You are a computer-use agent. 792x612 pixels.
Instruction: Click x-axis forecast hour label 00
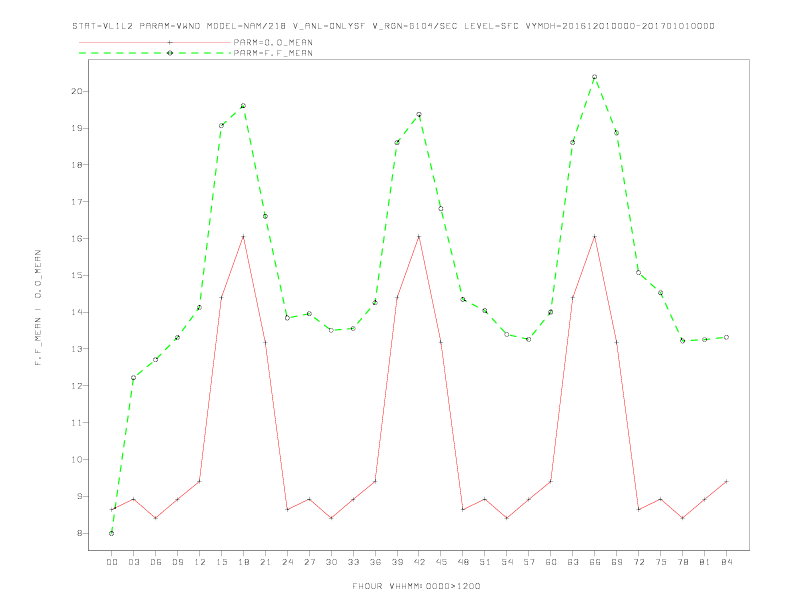(x=112, y=562)
